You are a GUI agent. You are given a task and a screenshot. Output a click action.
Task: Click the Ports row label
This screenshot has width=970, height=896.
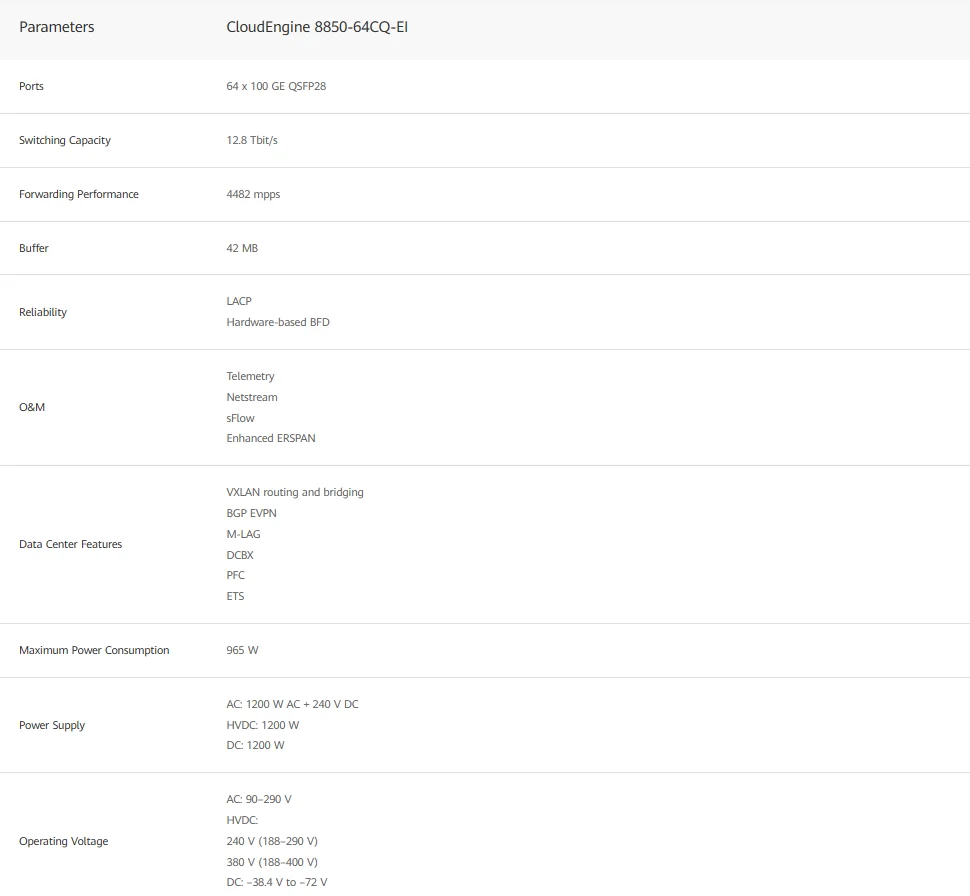(31, 86)
